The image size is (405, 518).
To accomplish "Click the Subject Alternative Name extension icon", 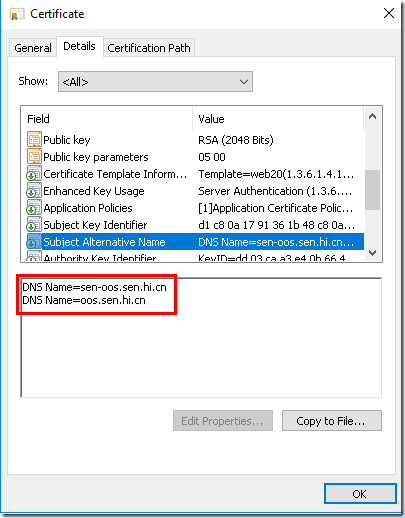I will point(34,242).
